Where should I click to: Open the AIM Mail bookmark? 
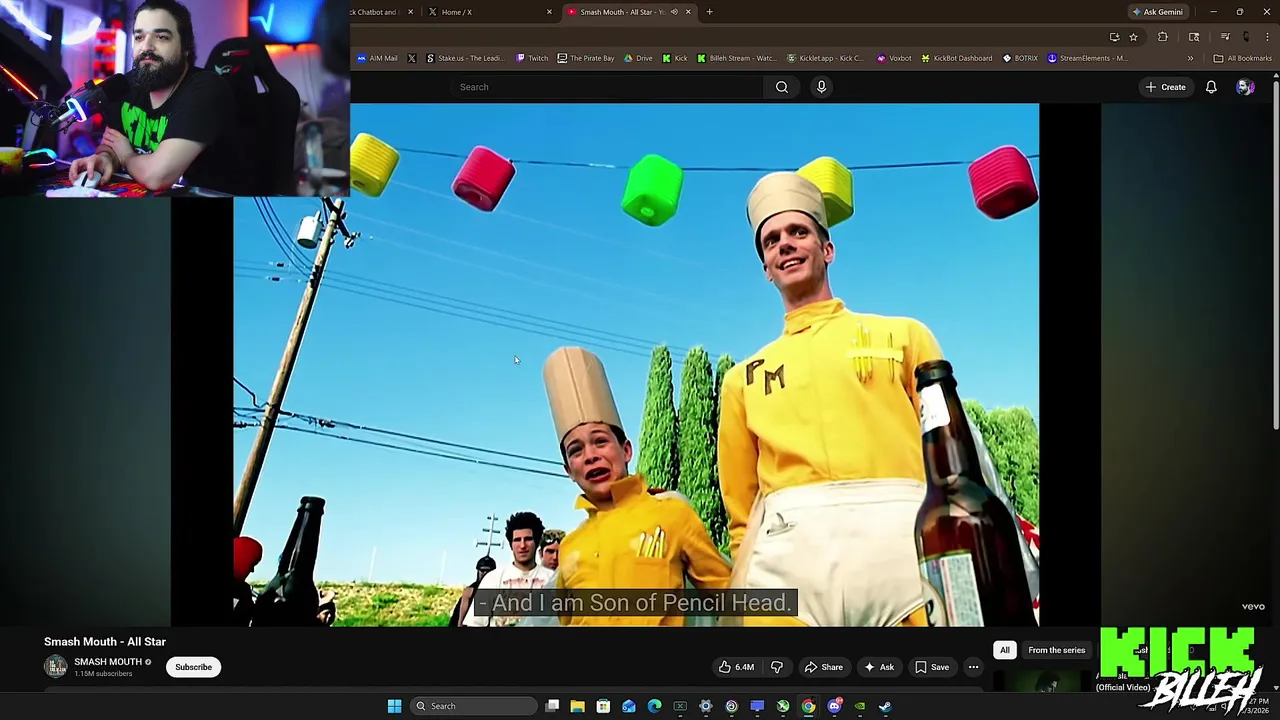pyautogui.click(x=377, y=58)
